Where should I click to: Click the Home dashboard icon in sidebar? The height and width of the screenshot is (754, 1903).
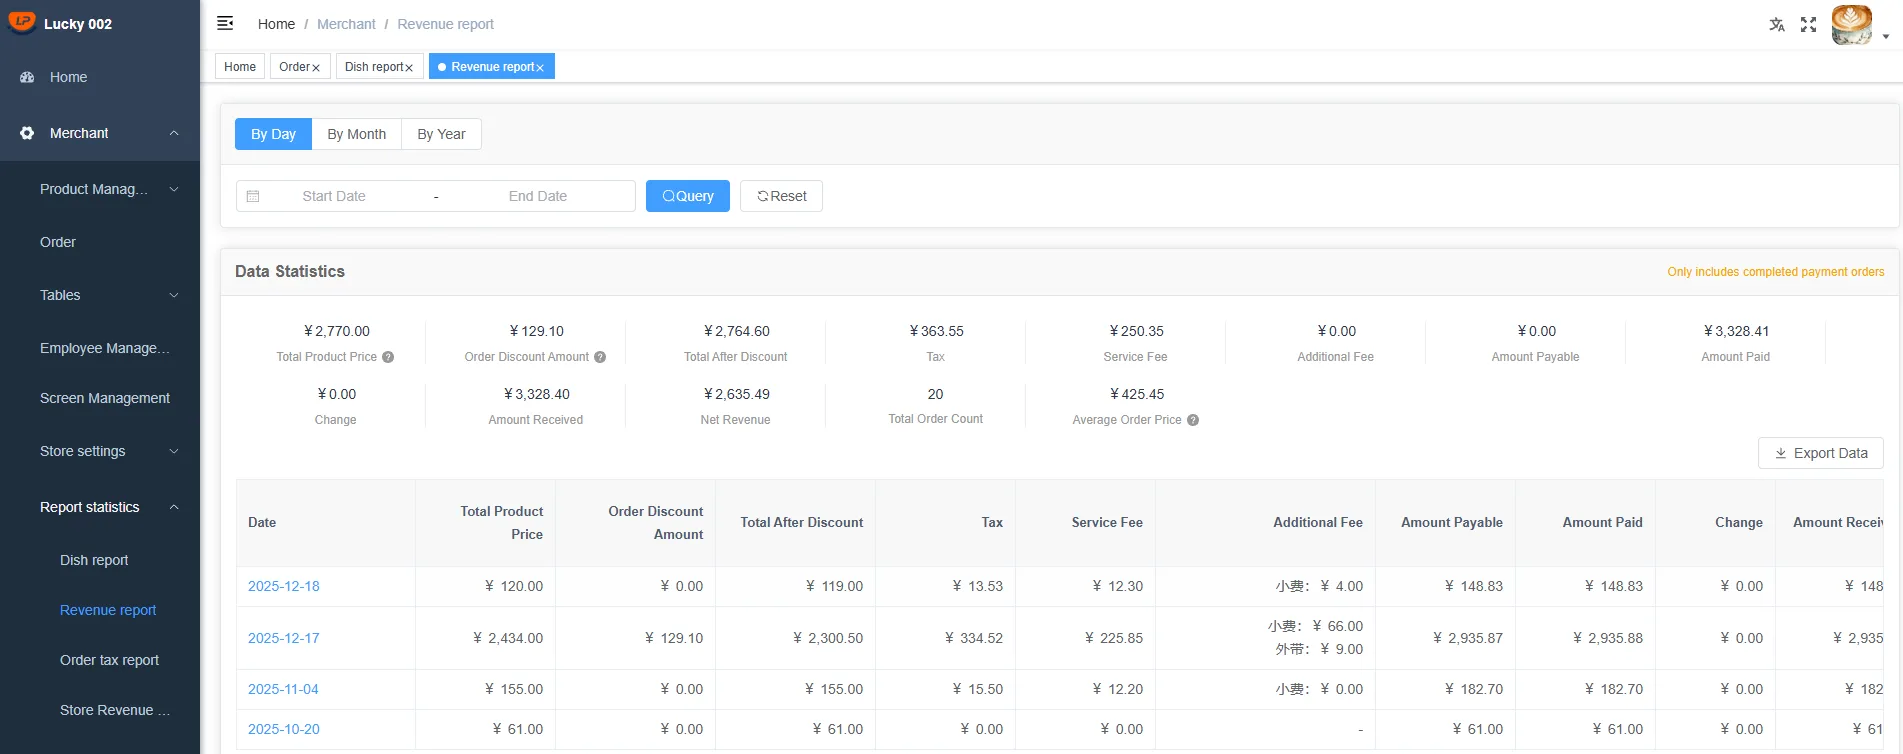pyautogui.click(x=27, y=77)
